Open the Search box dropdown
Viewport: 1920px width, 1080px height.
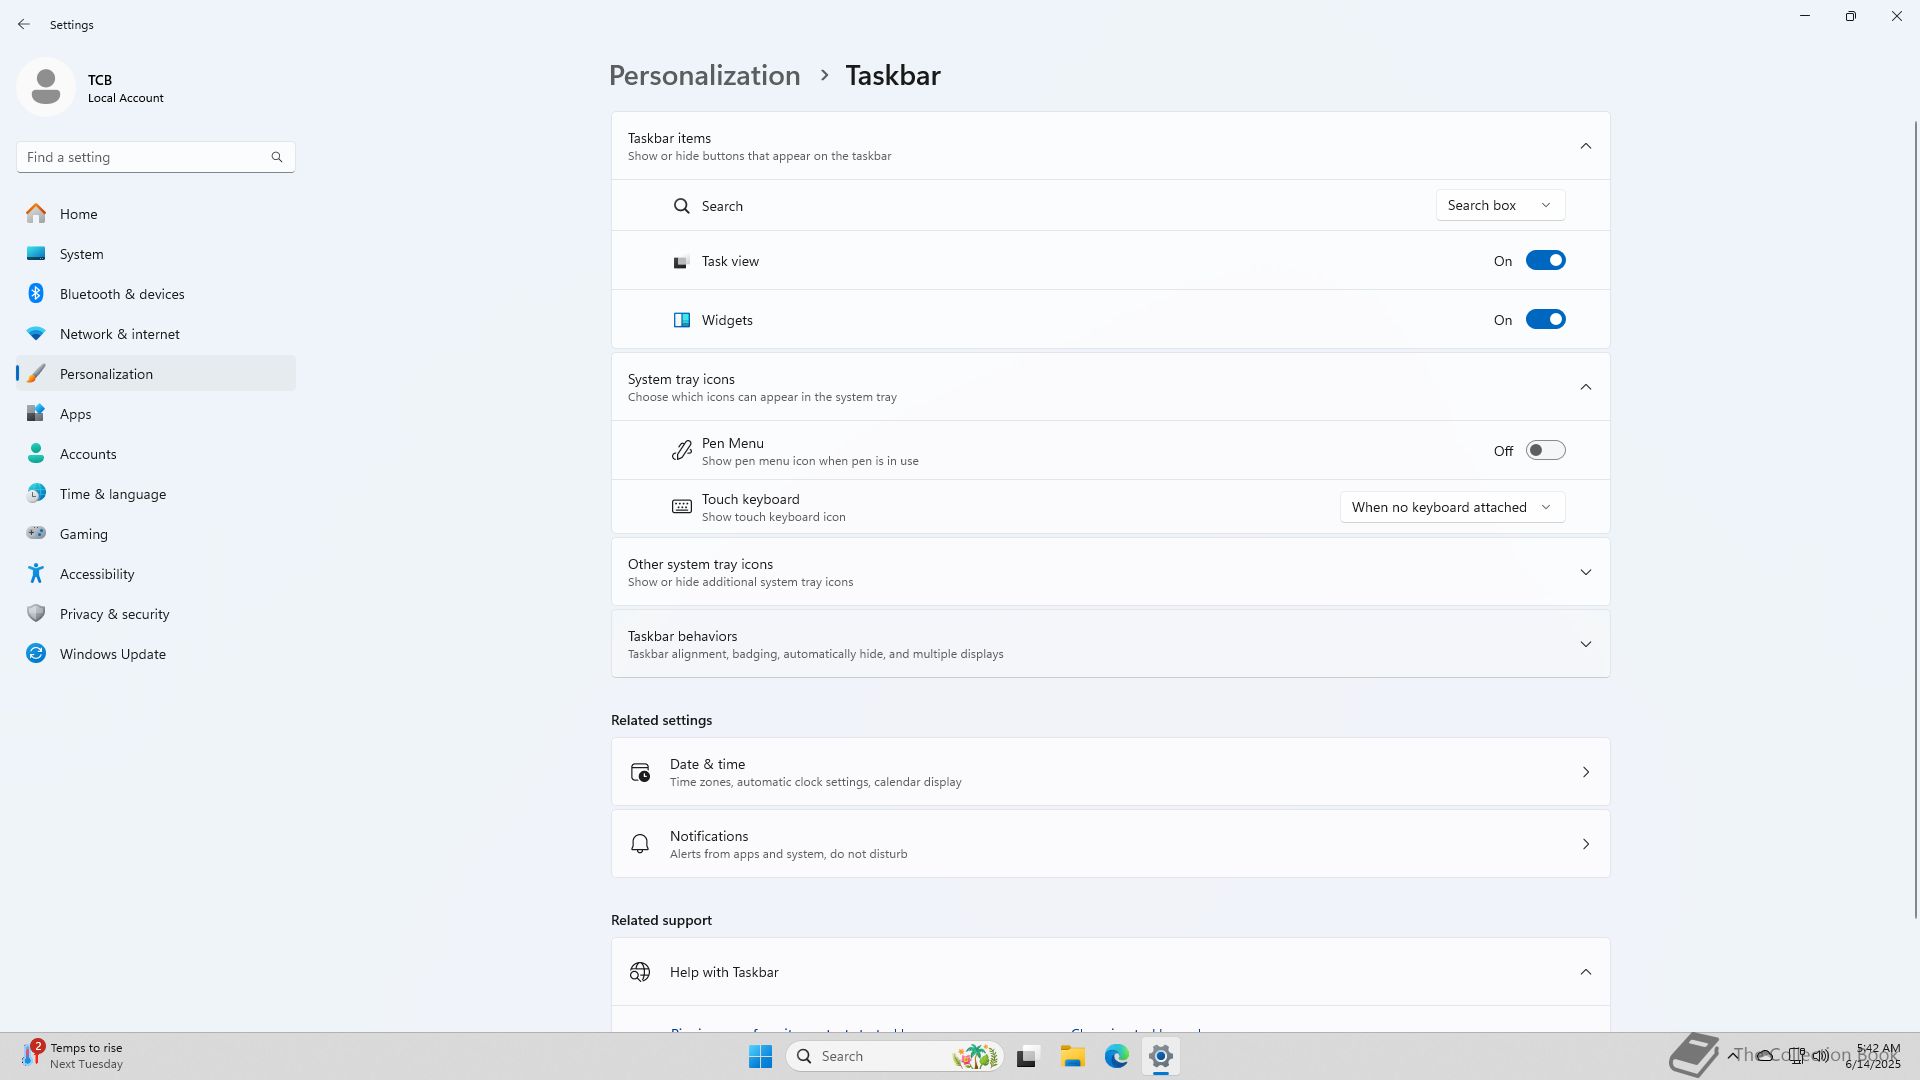click(x=1500, y=206)
